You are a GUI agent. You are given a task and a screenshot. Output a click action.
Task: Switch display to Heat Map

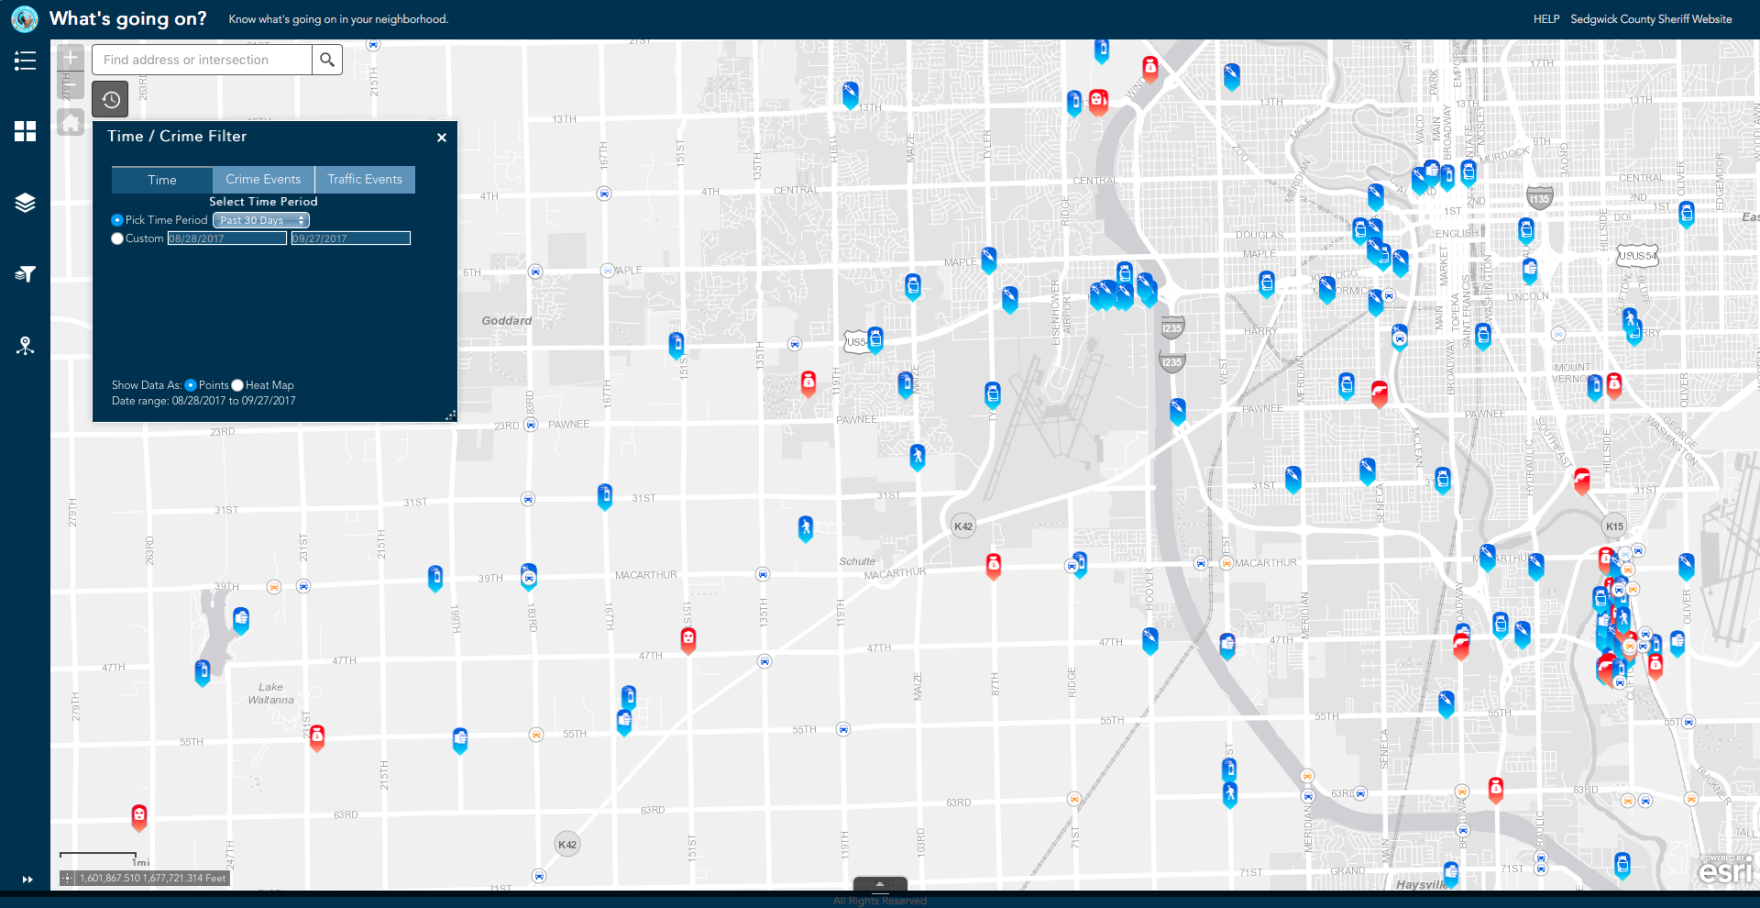tap(237, 385)
